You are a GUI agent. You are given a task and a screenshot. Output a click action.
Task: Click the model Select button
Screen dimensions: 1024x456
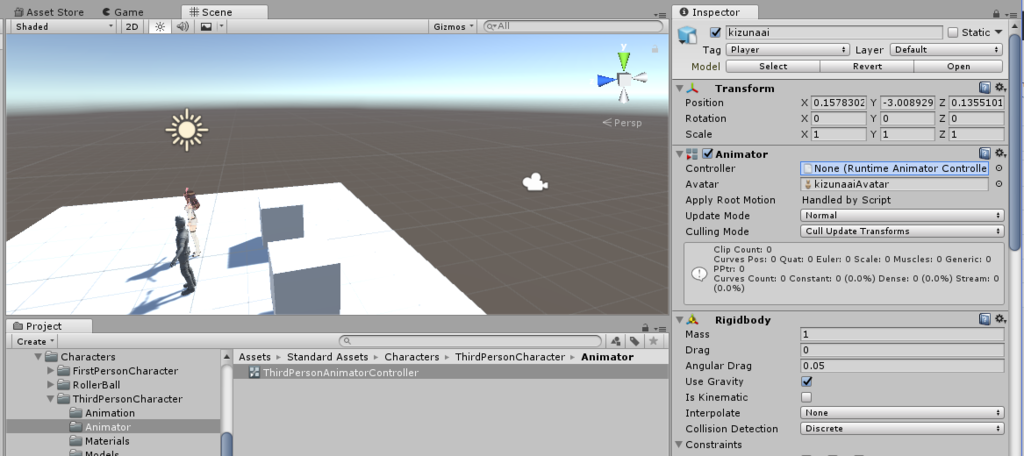click(773, 67)
